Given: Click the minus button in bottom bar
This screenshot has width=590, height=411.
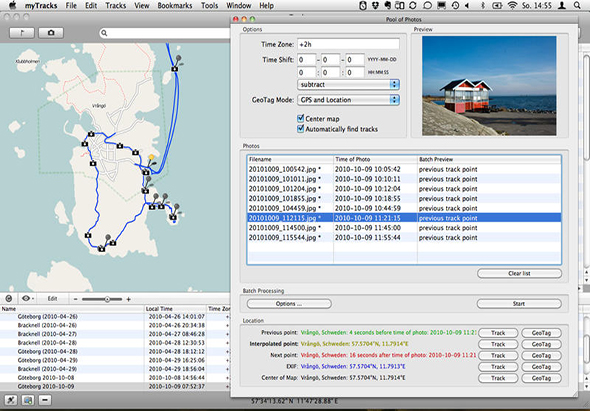Looking at the screenshot, I should click(45, 400).
